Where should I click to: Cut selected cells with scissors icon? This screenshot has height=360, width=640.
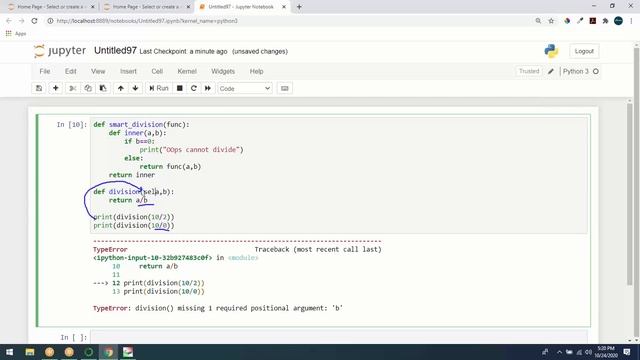pos(73,88)
